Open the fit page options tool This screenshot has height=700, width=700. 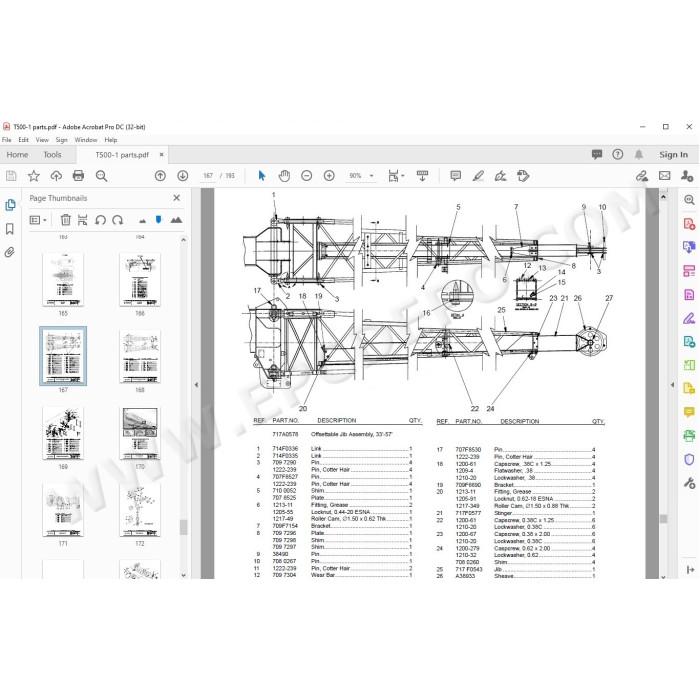[x=396, y=176]
